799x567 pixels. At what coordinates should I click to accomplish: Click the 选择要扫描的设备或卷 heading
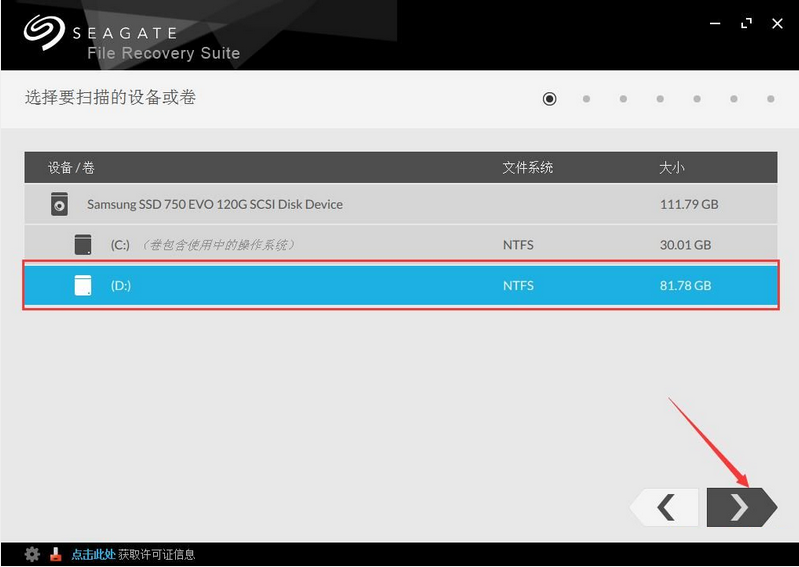(111, 97)
